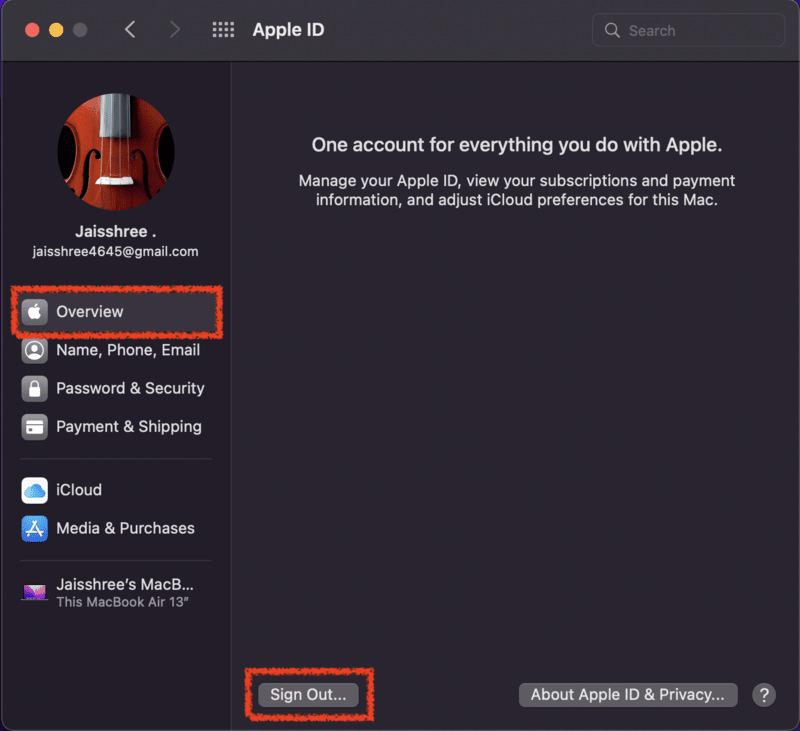The height and width of the screenshot is (731, 800).
Task: Select Jaisshree's MacBook device entry
Action: (117, 592)
